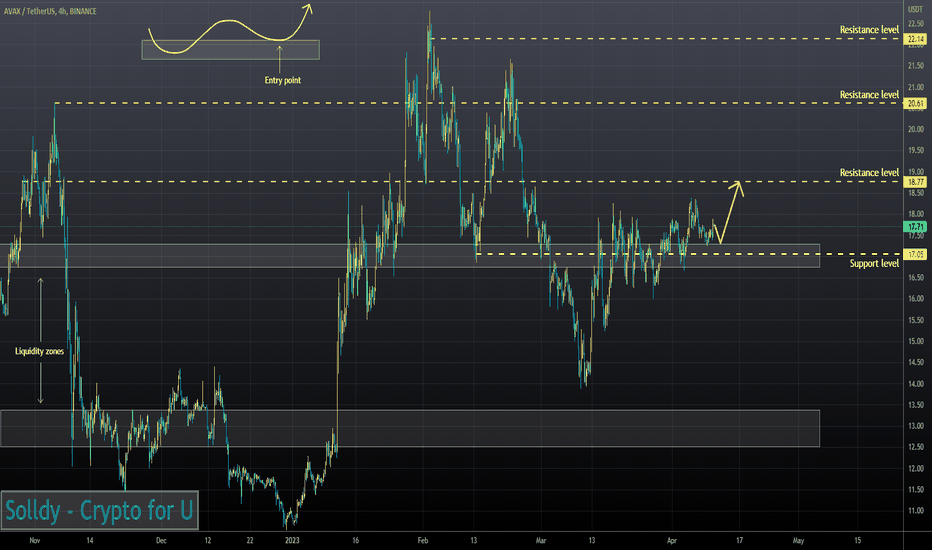Viewport: 932px width, 550px height.
Task: Select the 20.61 resistance price tag
Action: click(915, 103)
